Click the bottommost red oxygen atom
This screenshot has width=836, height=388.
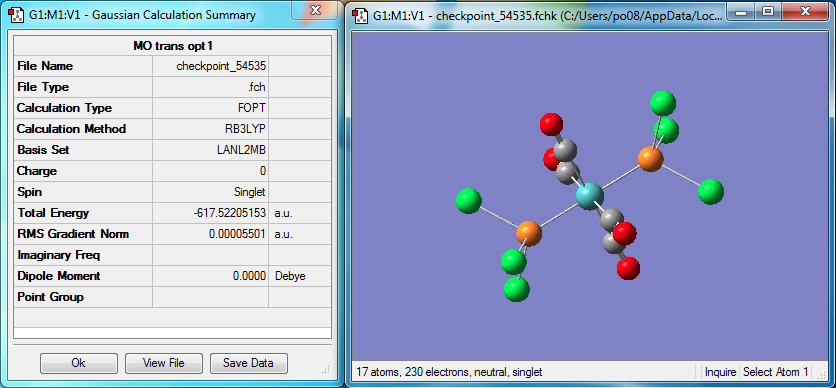pyautogui.click(x=628, y=267)
